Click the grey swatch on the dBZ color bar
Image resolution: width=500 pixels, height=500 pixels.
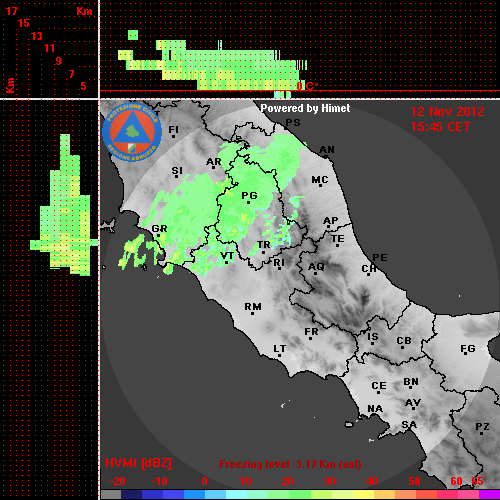point(111,495)
